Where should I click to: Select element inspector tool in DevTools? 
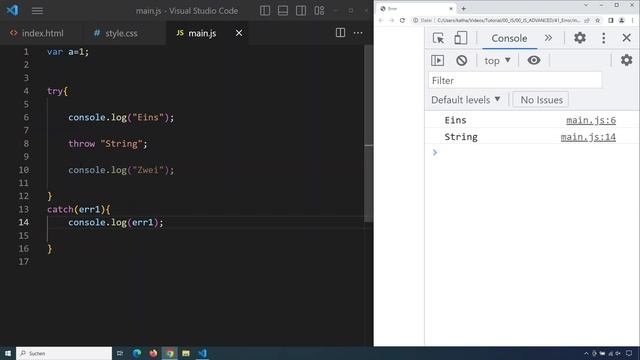(x=438, y=38)
